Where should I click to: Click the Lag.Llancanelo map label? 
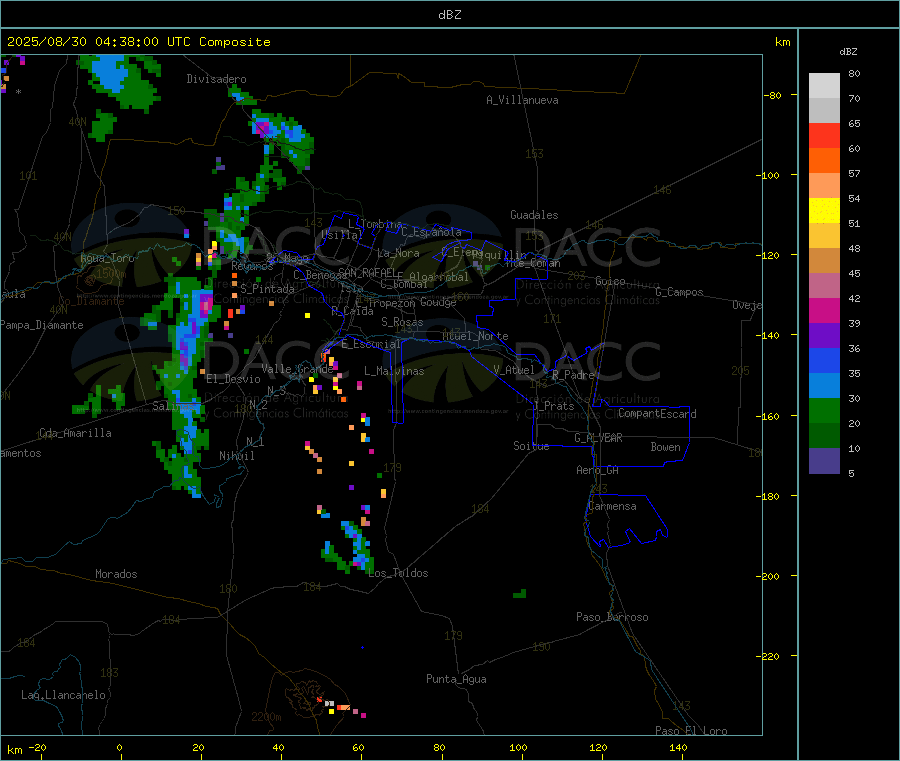pos(63,695)
